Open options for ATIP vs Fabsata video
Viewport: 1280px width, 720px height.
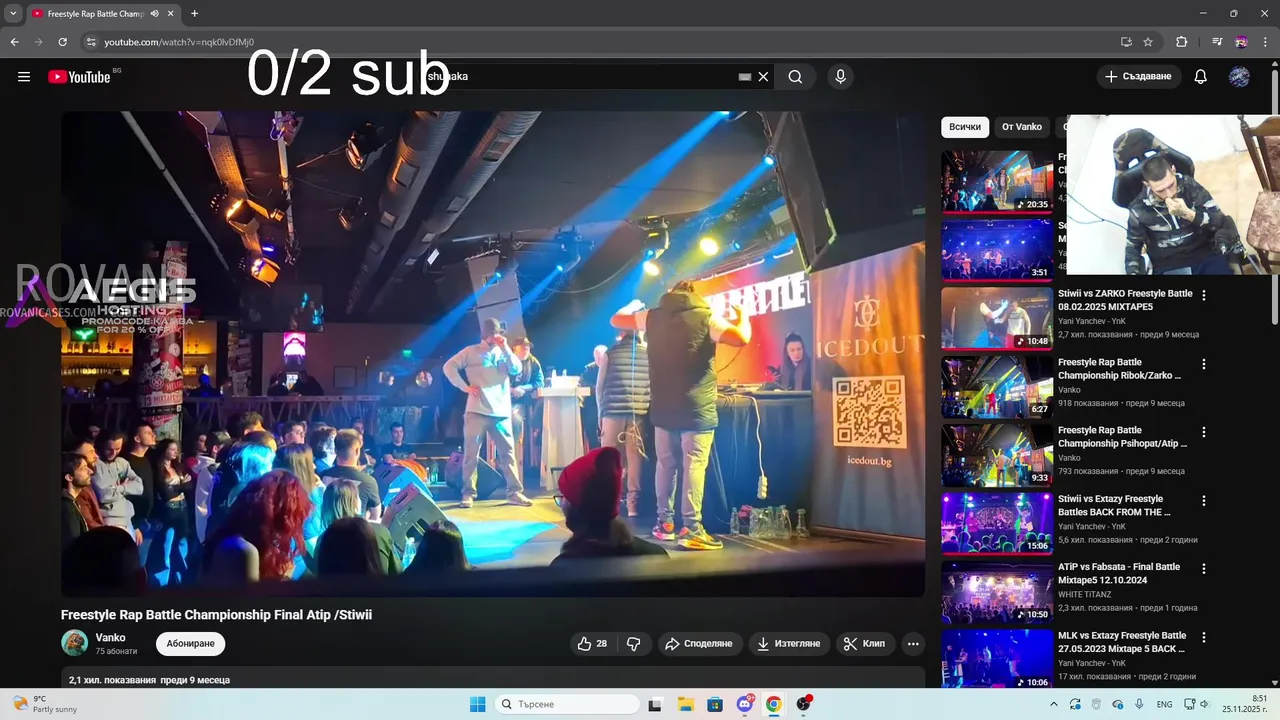[x=1204, y=569]
